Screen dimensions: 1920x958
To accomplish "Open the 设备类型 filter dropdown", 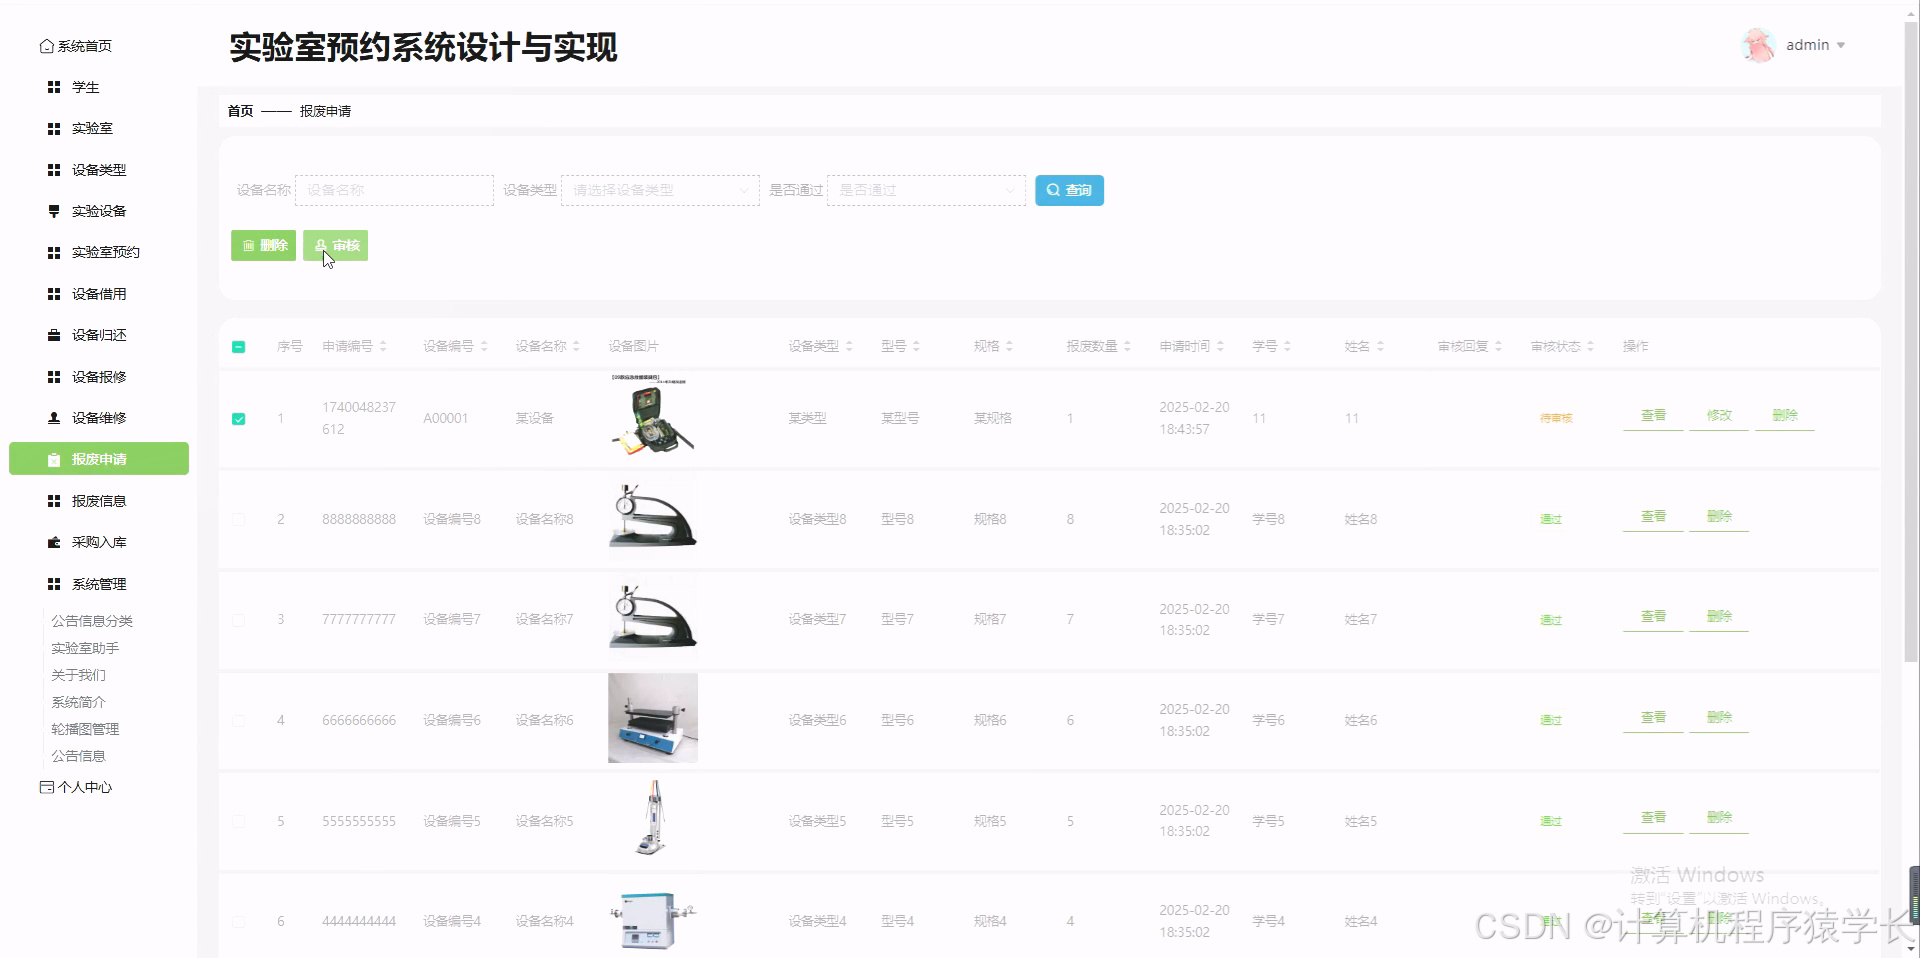I will click(x=659, y=190).
